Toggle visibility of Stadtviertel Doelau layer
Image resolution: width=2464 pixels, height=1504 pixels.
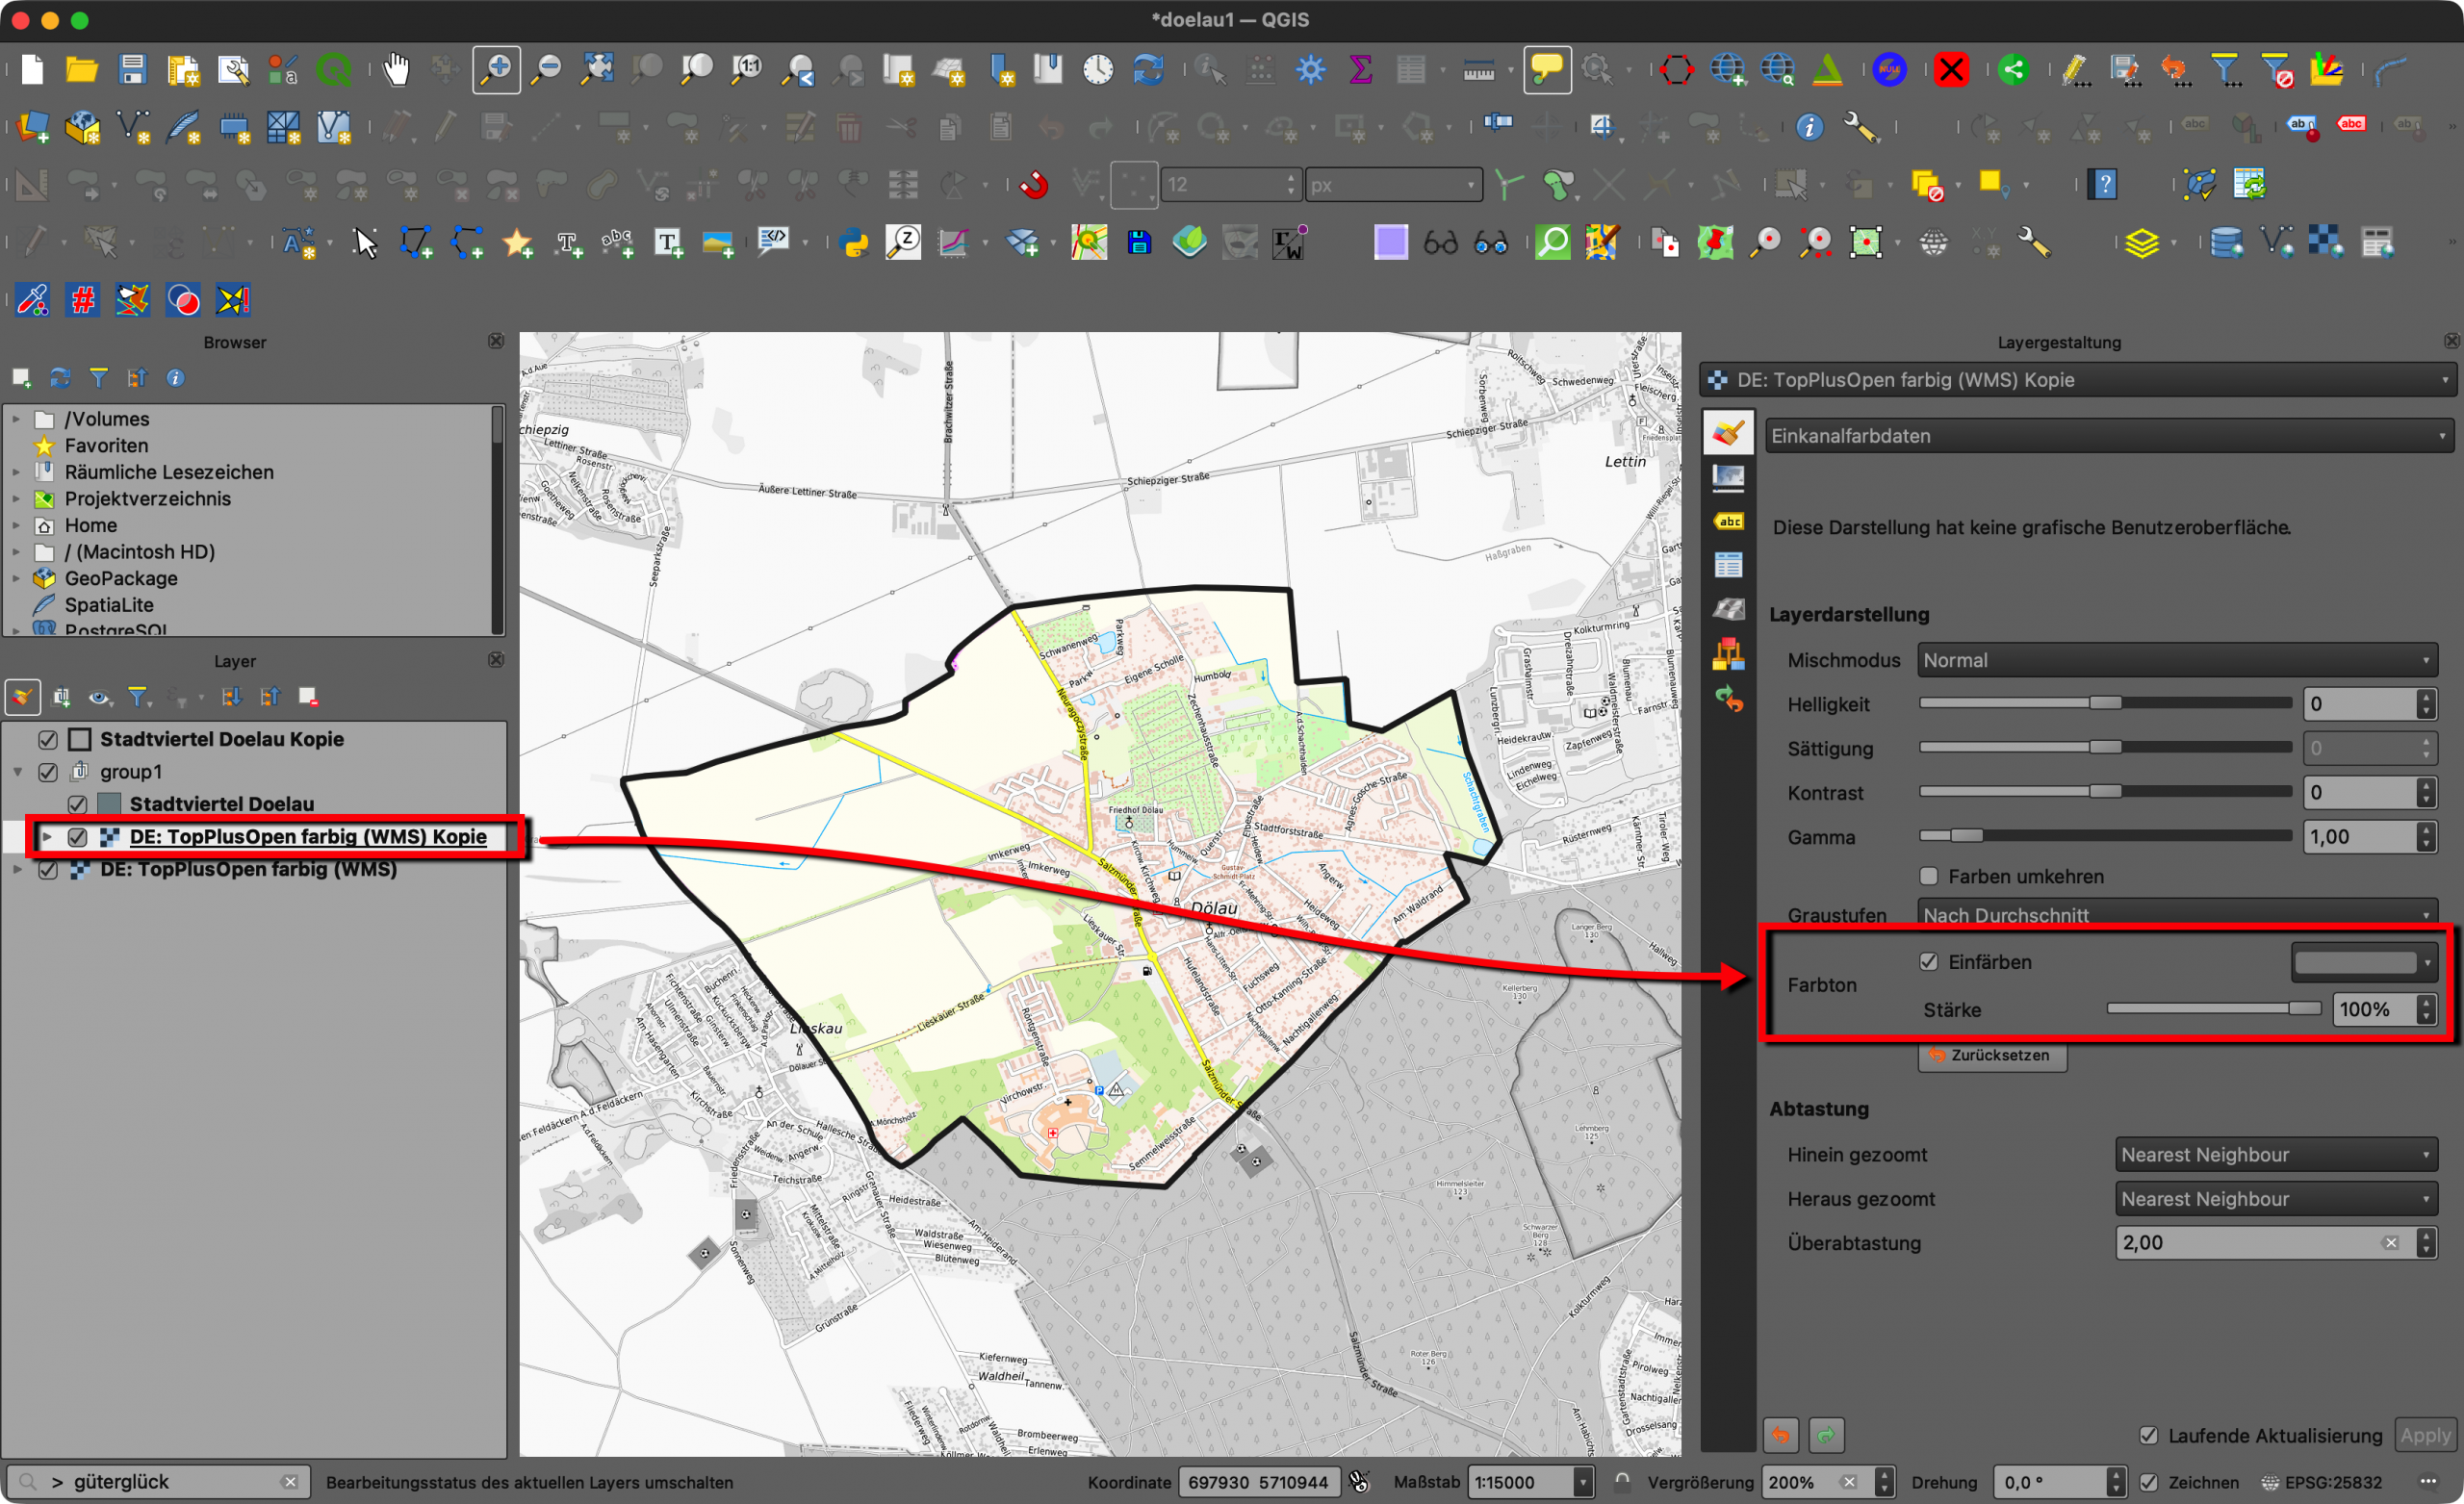point(77,804)
